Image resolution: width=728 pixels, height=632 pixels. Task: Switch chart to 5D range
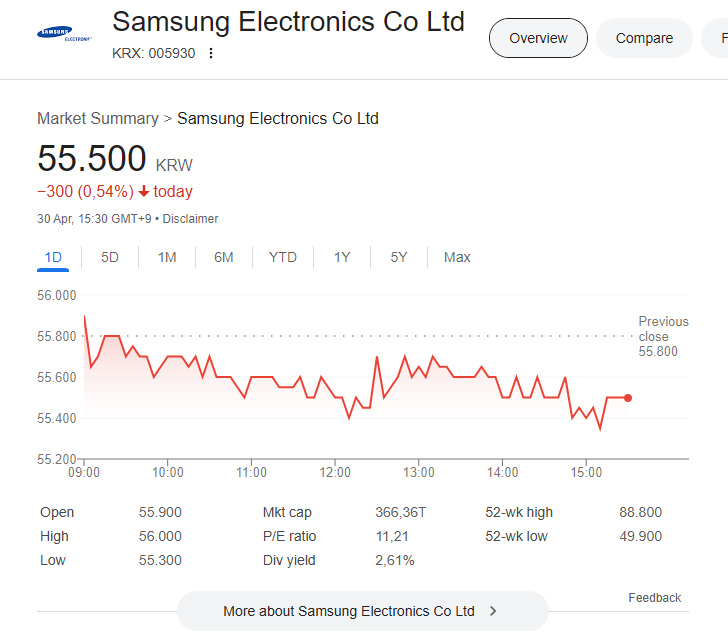point(110,257)
